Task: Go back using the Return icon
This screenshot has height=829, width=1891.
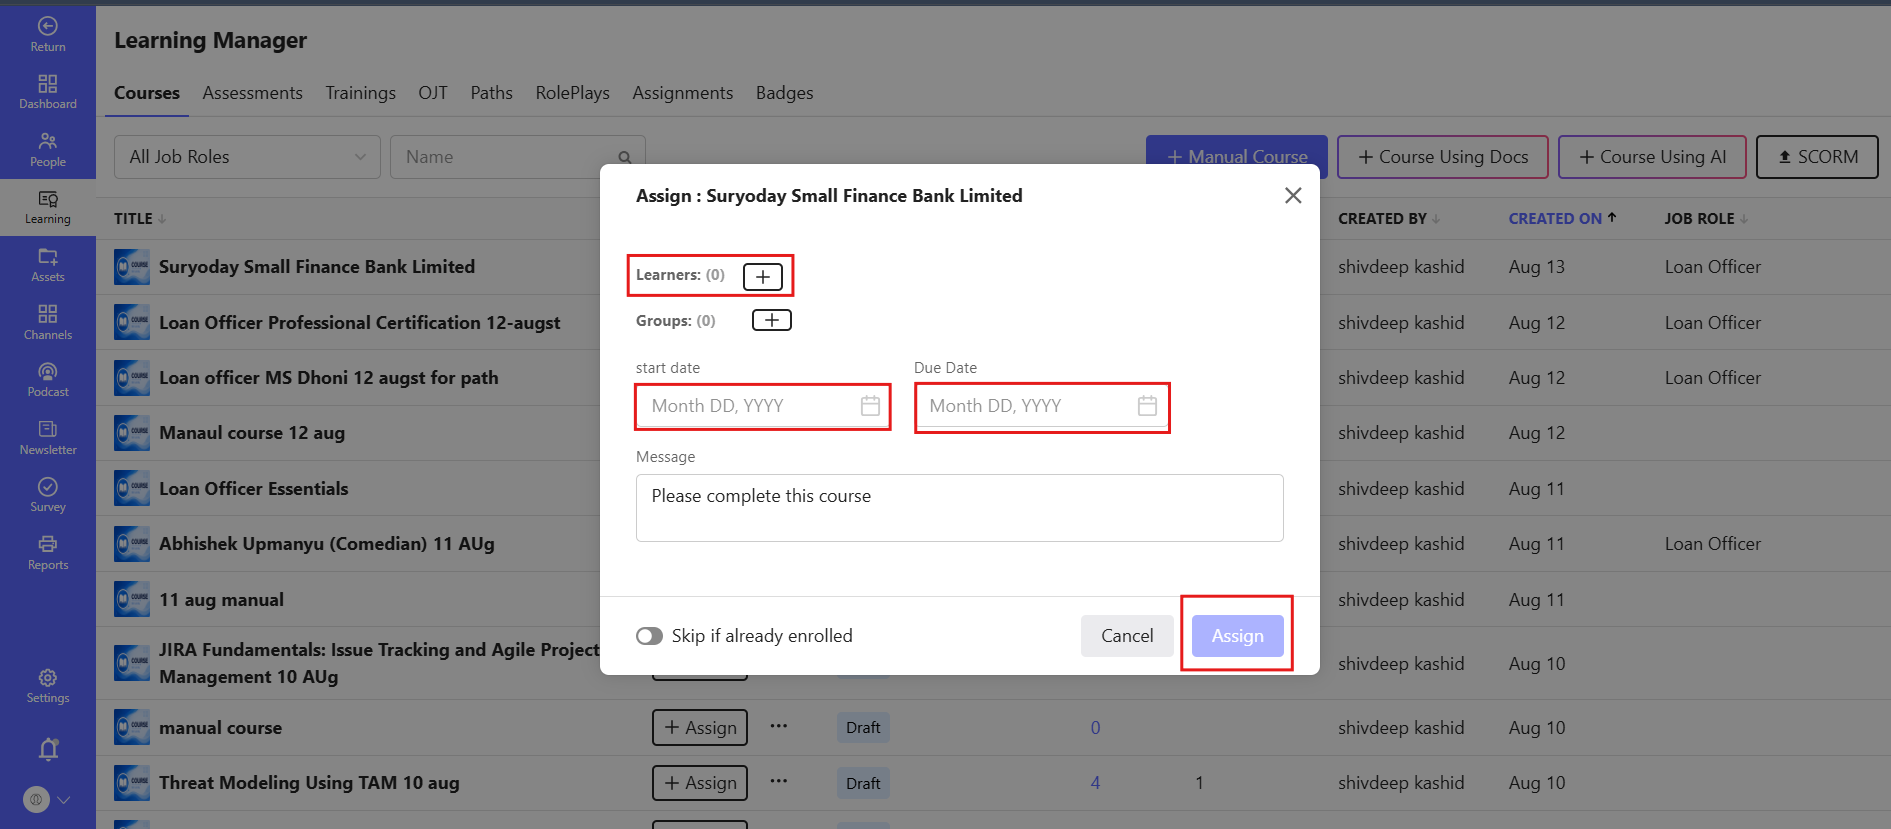Action: pyautogui.click(x=48, y=34)
